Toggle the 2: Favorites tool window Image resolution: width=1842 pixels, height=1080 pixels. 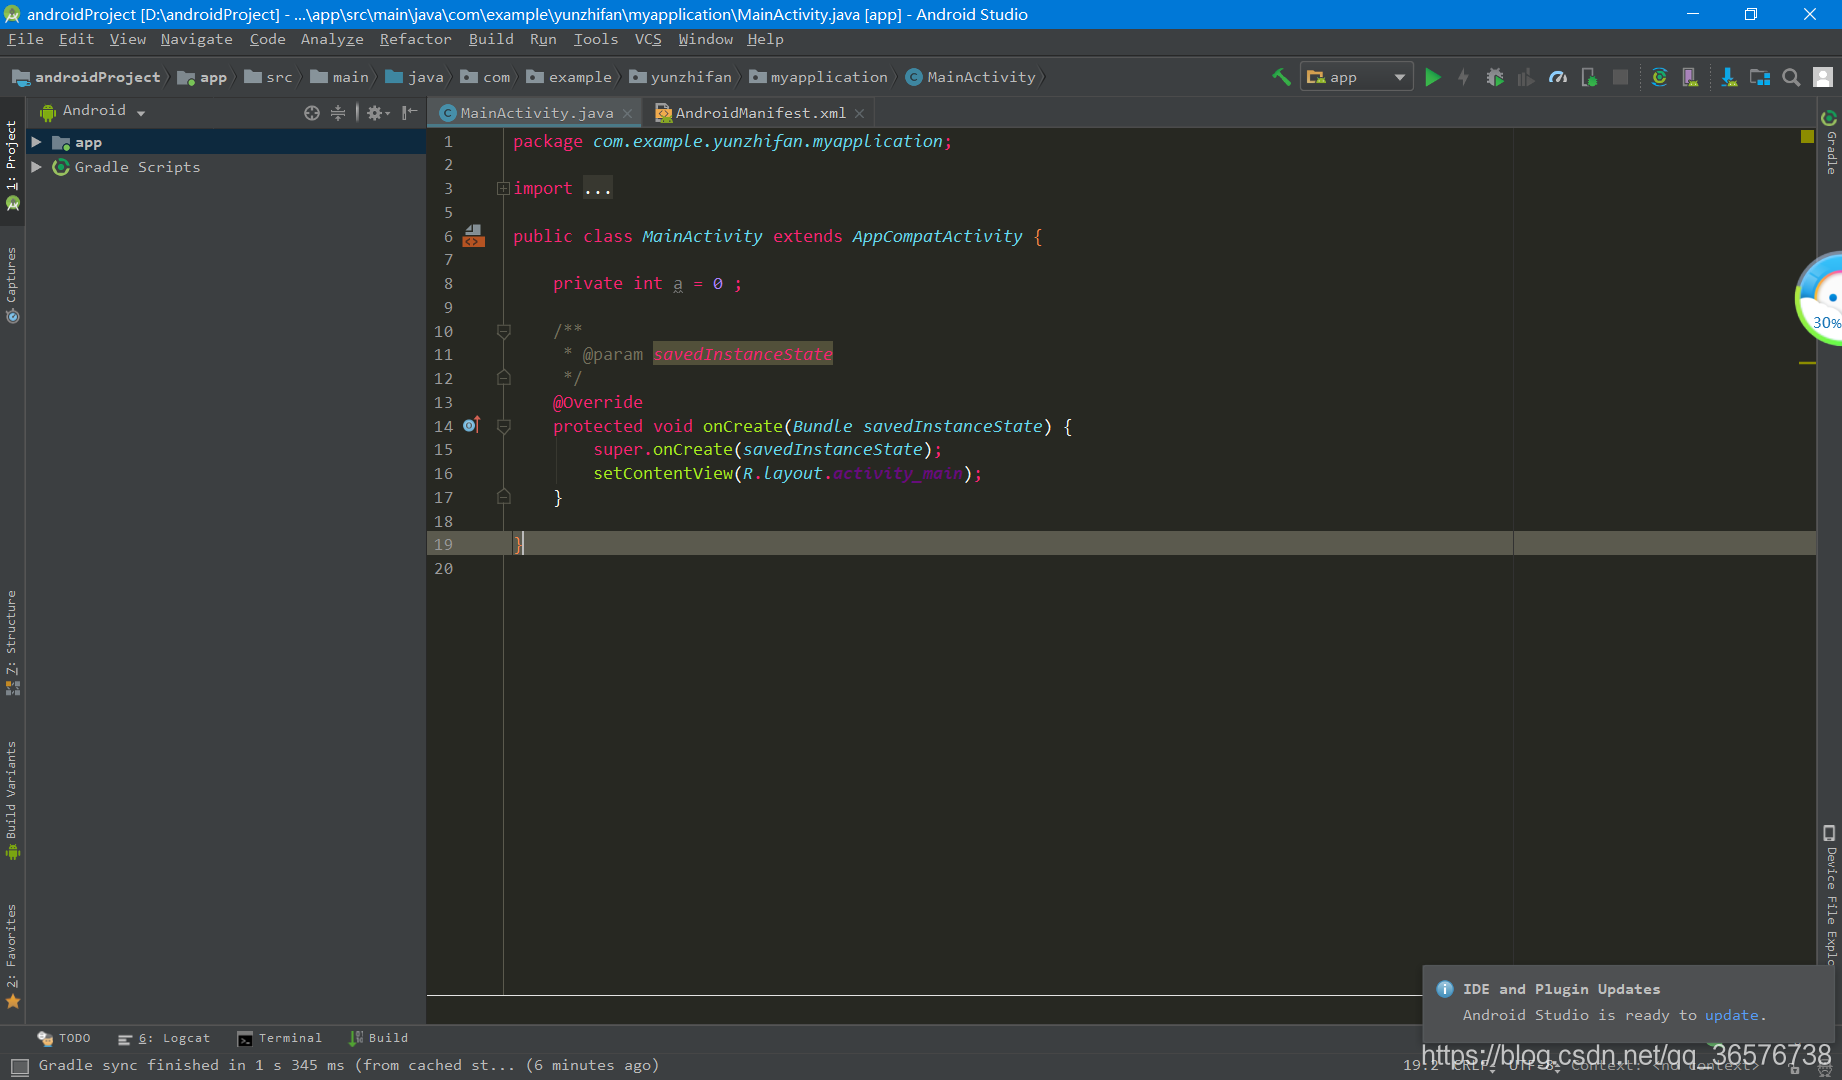click(x=12, y=955)
